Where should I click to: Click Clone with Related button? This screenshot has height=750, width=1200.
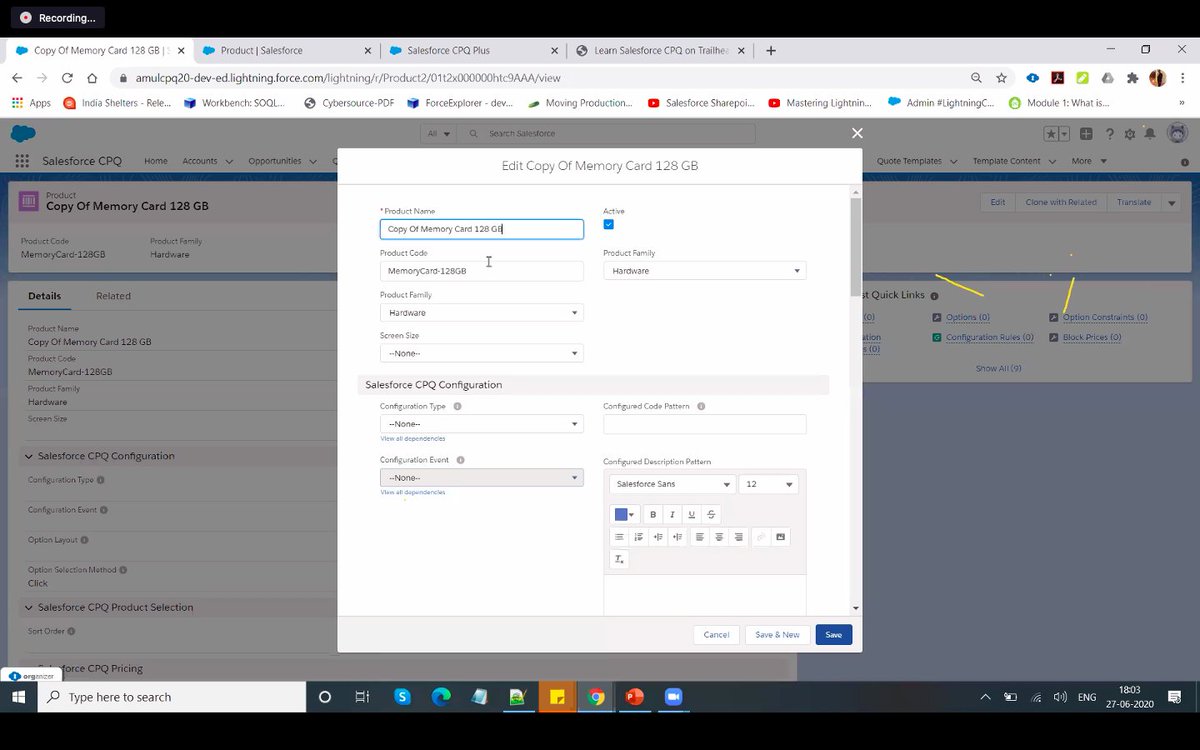pos(1061,202)
